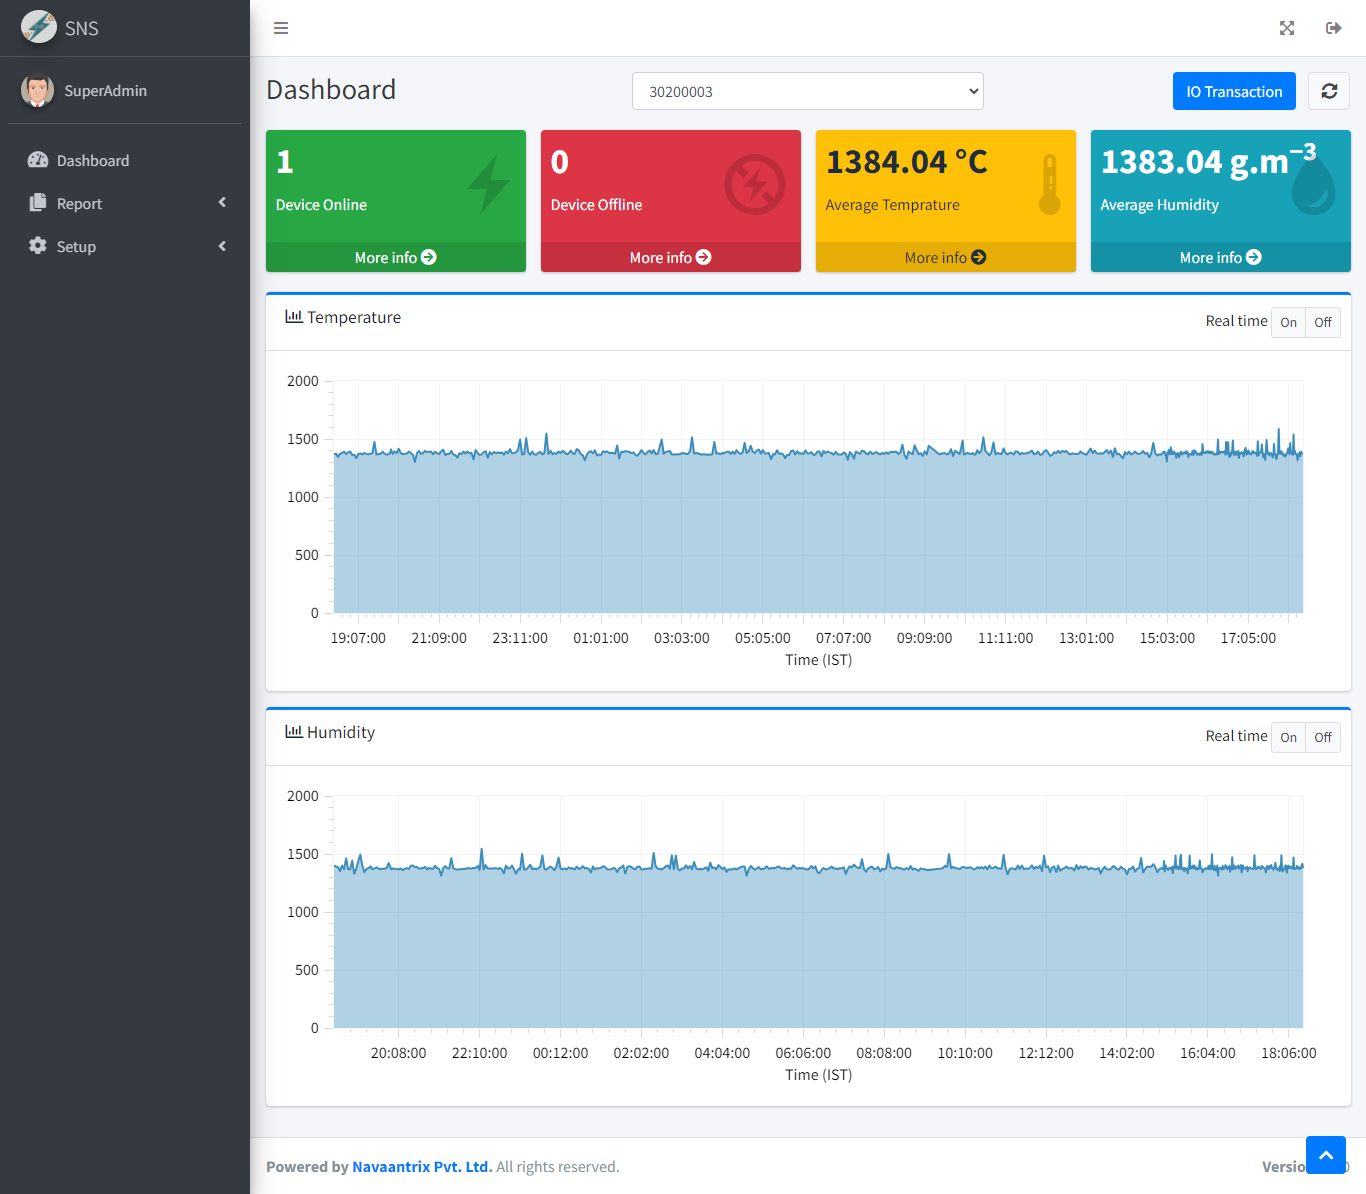This screenshot has height=1194, width=1366.
Task: Open the device dropdown showing 30200003
Action: click(808, 91)
